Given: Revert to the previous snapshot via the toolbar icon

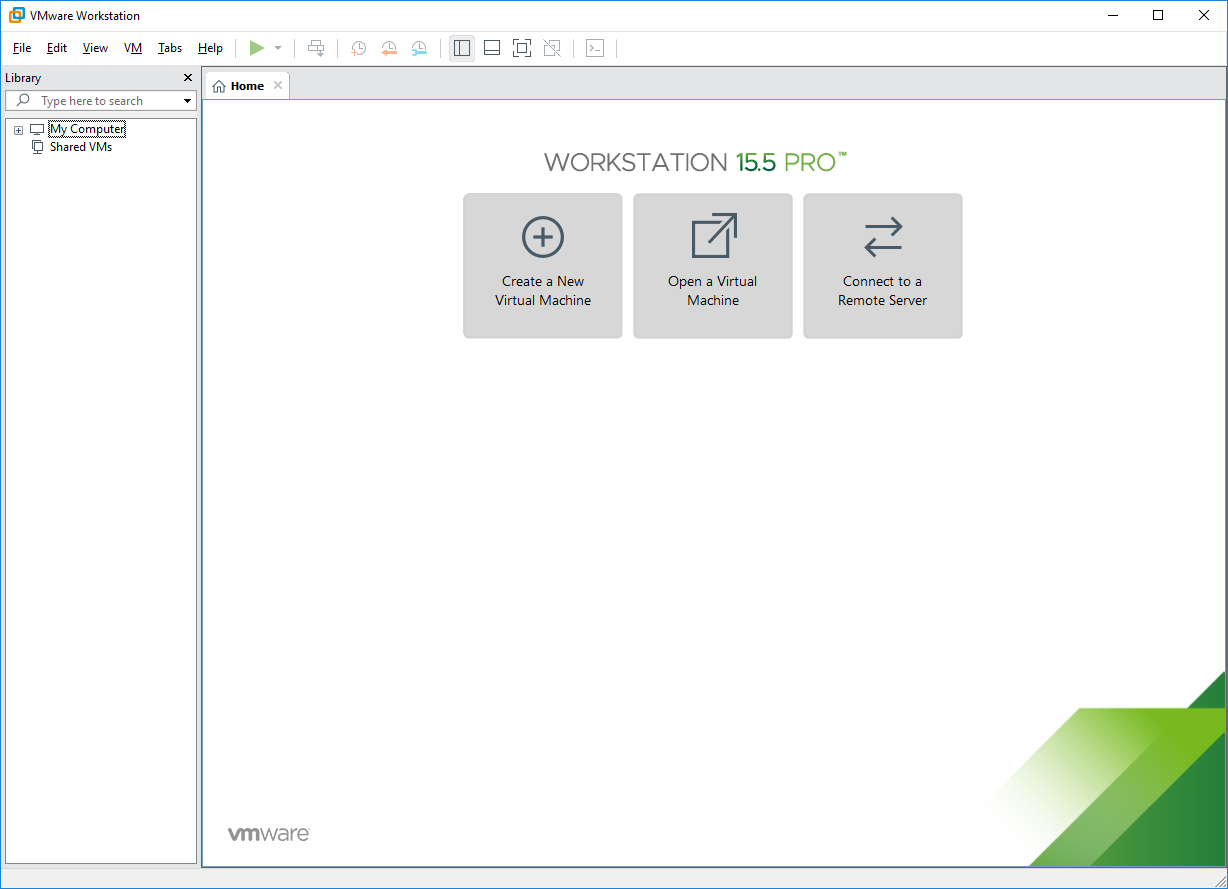Looking at the screenshot, I should (389, 48).
